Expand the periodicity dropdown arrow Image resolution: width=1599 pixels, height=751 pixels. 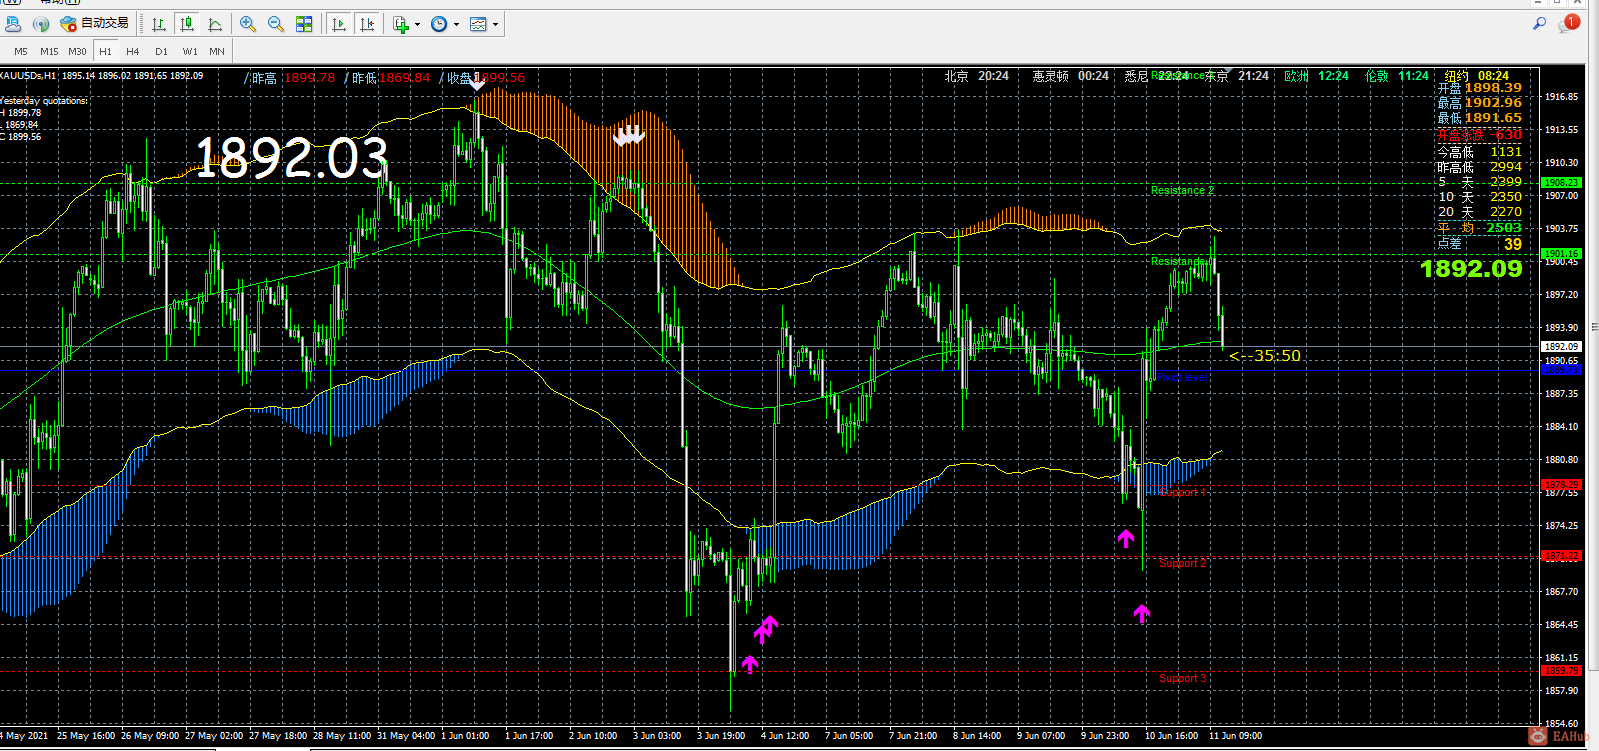(457, 24)
